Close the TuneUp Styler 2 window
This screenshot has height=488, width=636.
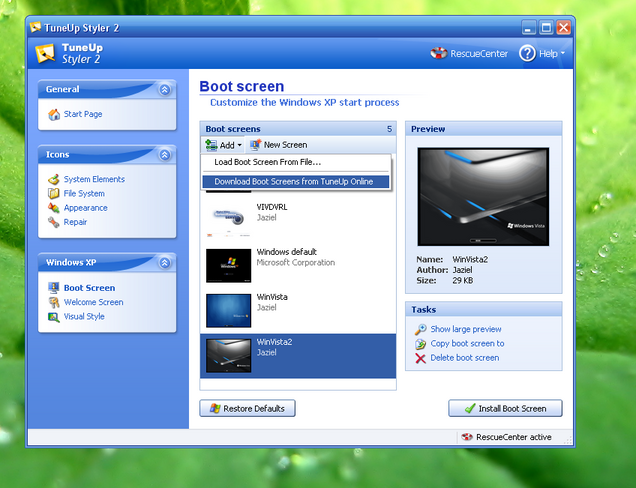tap(563, 28)
